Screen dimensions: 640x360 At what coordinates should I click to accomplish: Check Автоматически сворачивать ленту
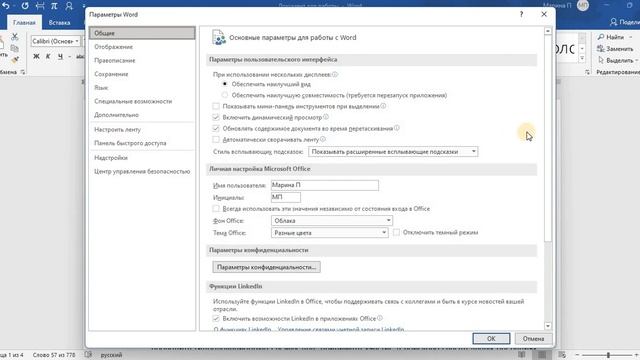216,140
